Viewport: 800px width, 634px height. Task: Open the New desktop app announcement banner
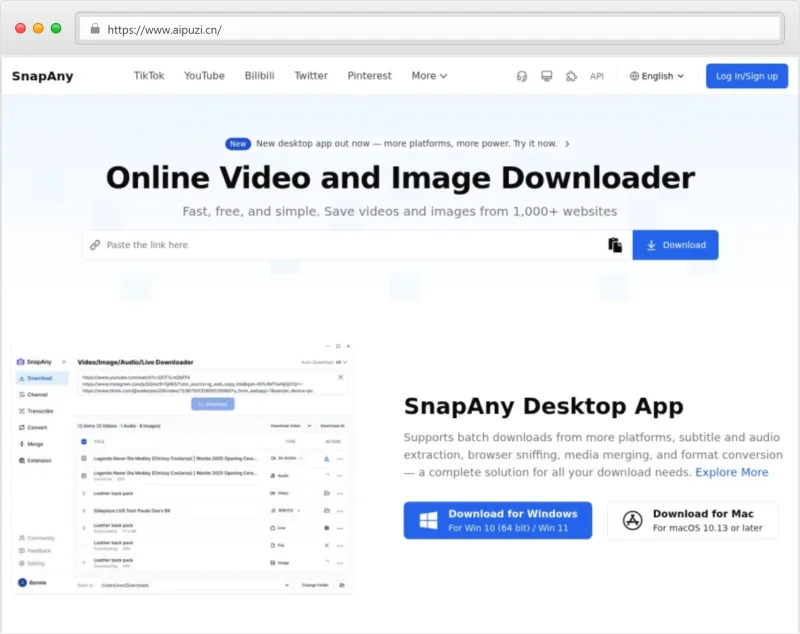397,144
